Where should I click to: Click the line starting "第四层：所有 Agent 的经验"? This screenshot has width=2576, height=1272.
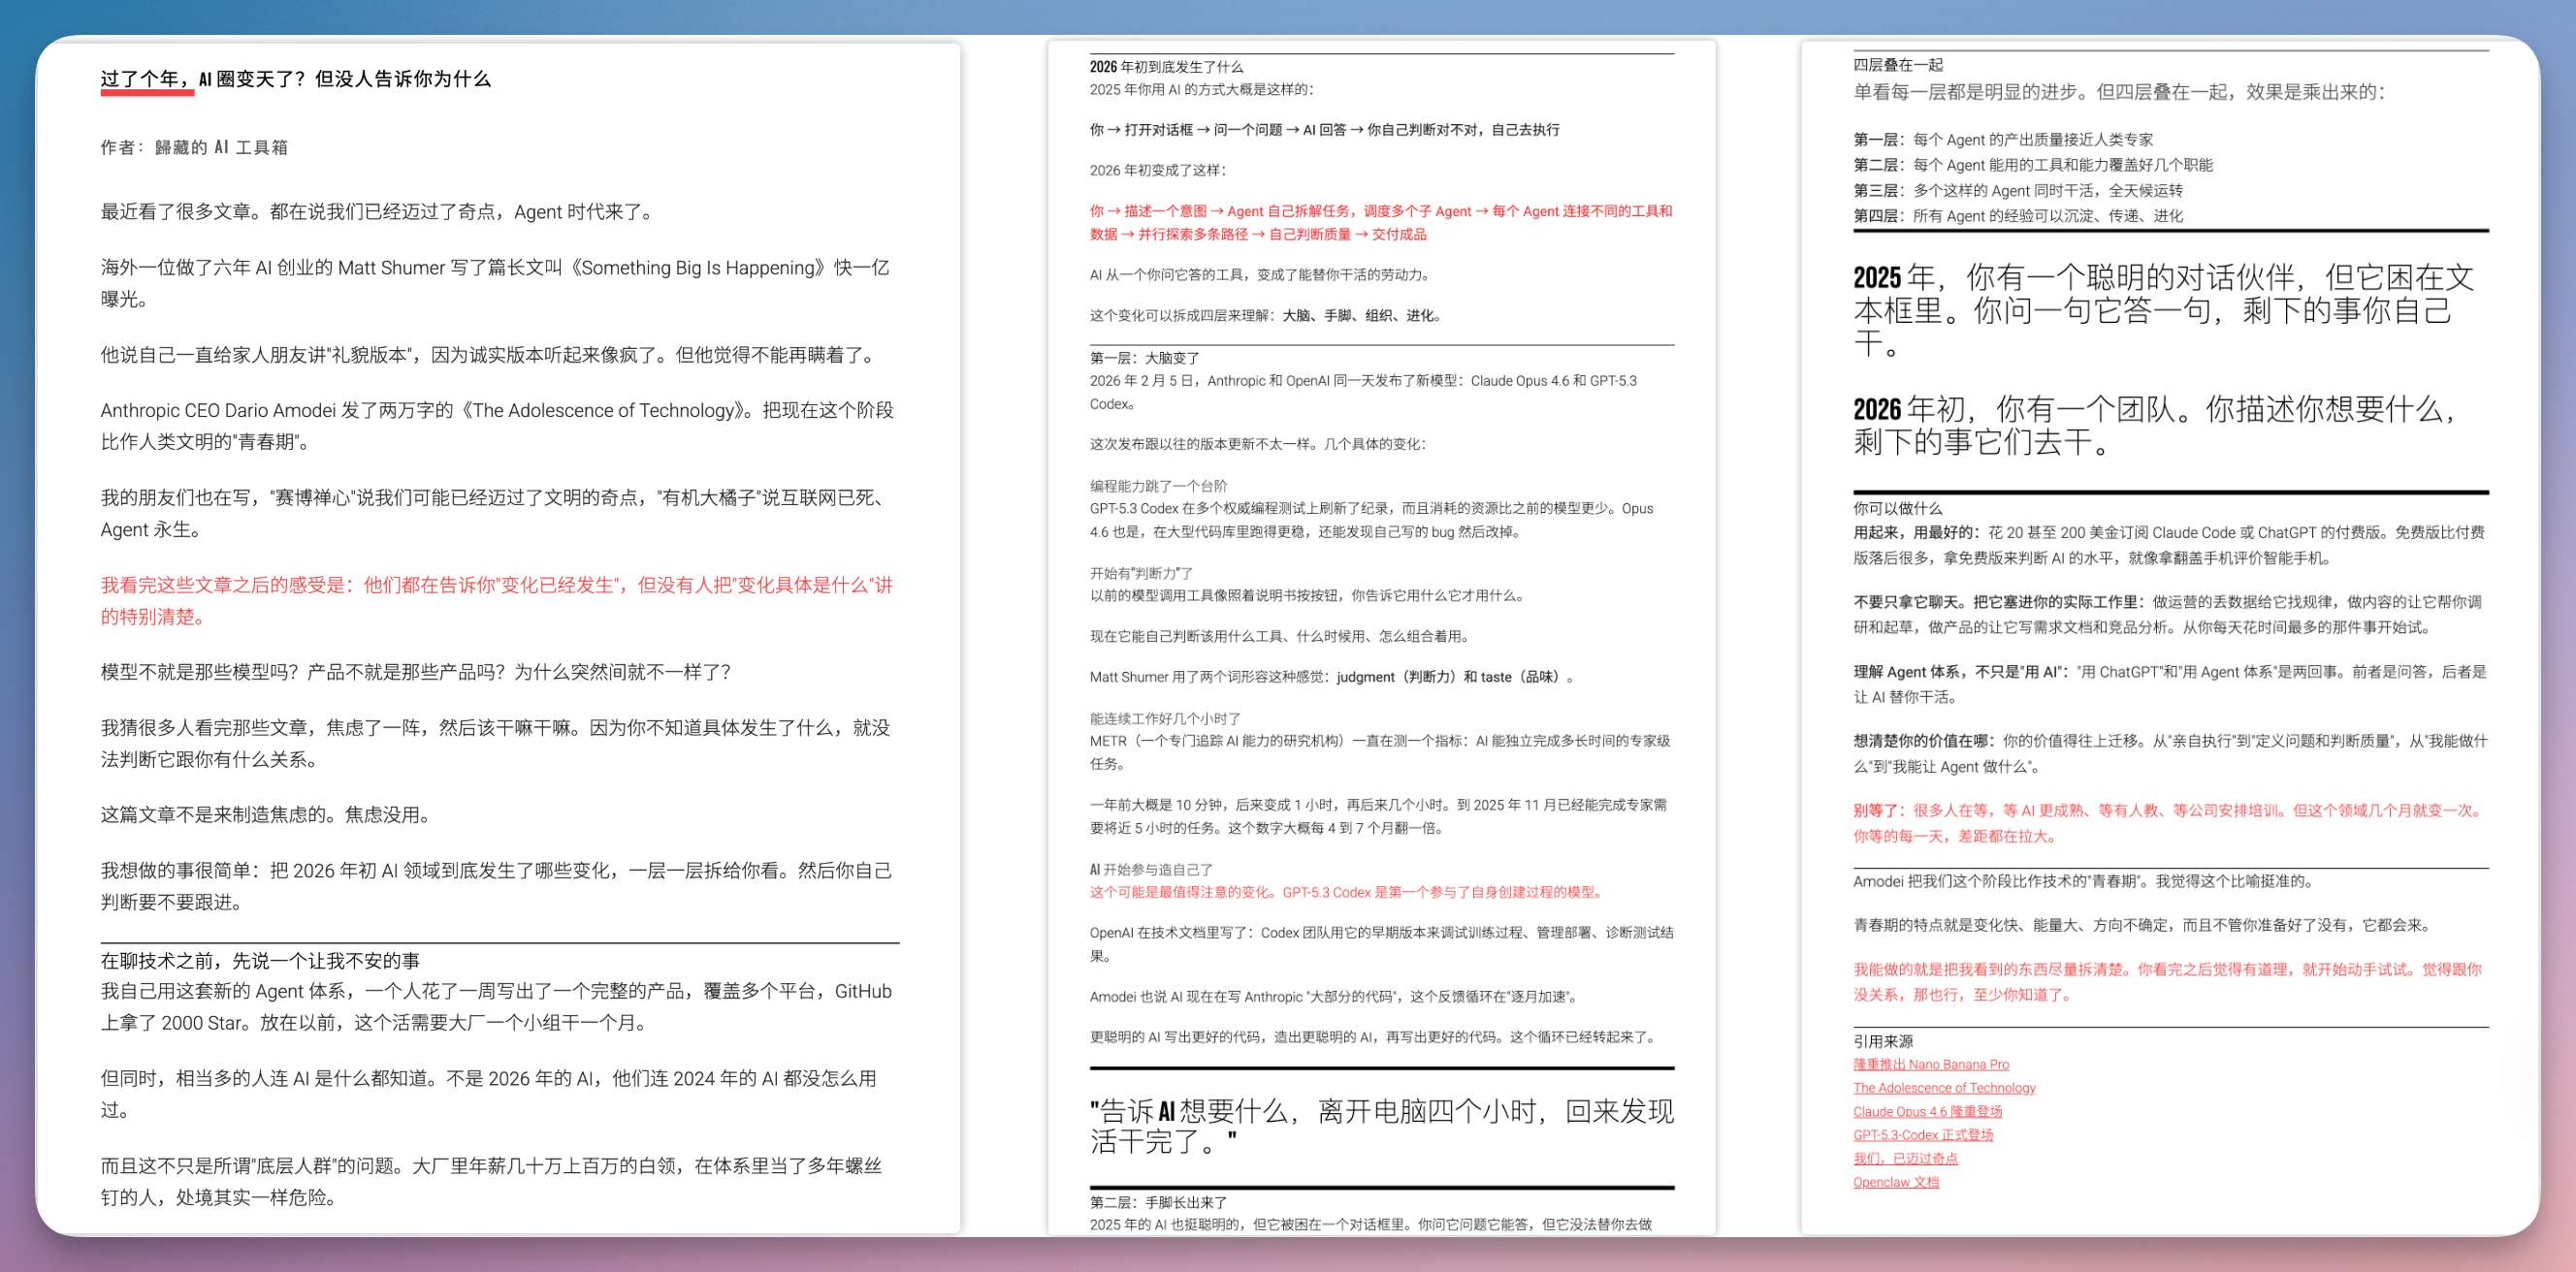tap(2018, 215)
